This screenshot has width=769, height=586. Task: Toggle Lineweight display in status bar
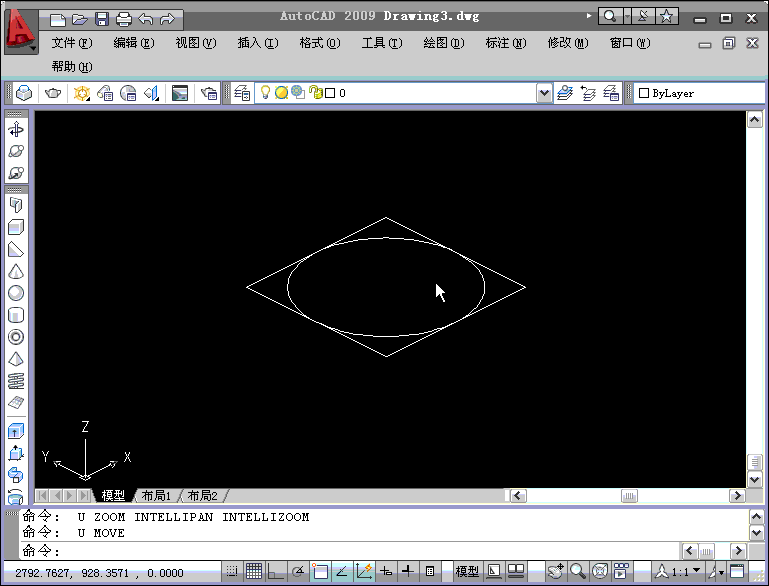(x=408, y=571)
